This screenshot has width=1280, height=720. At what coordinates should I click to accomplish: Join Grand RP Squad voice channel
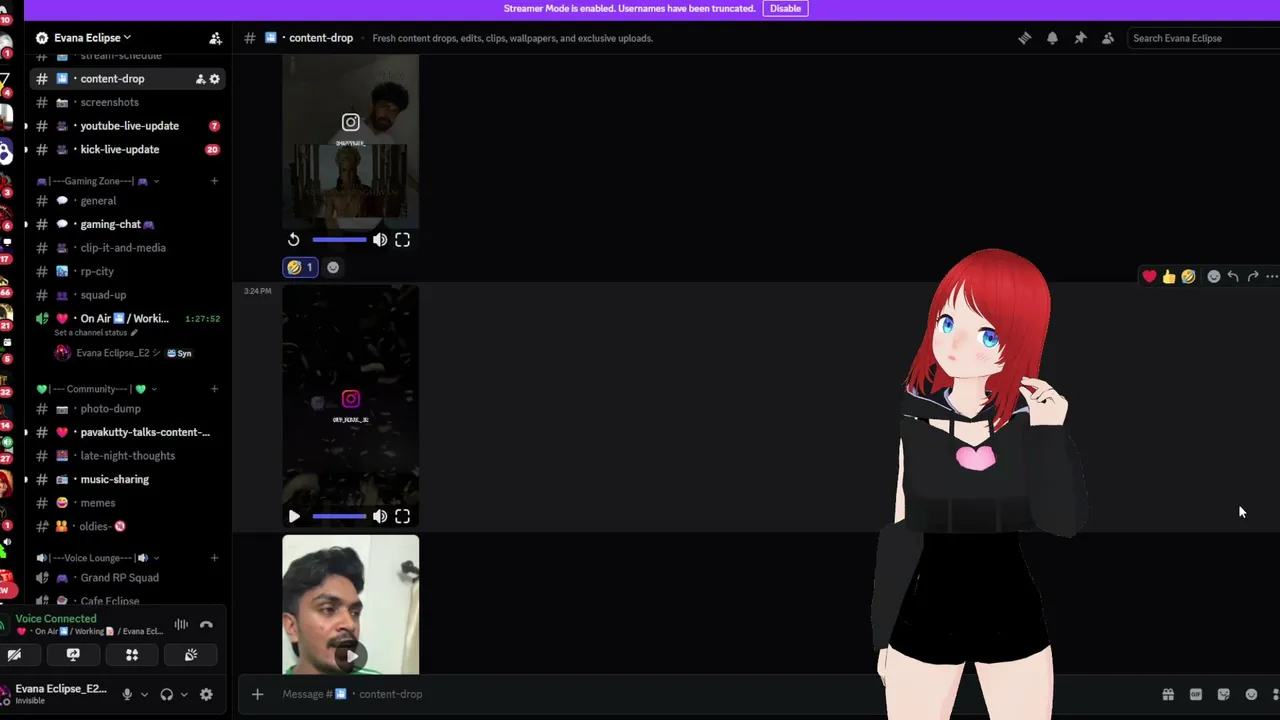point(119,578)
